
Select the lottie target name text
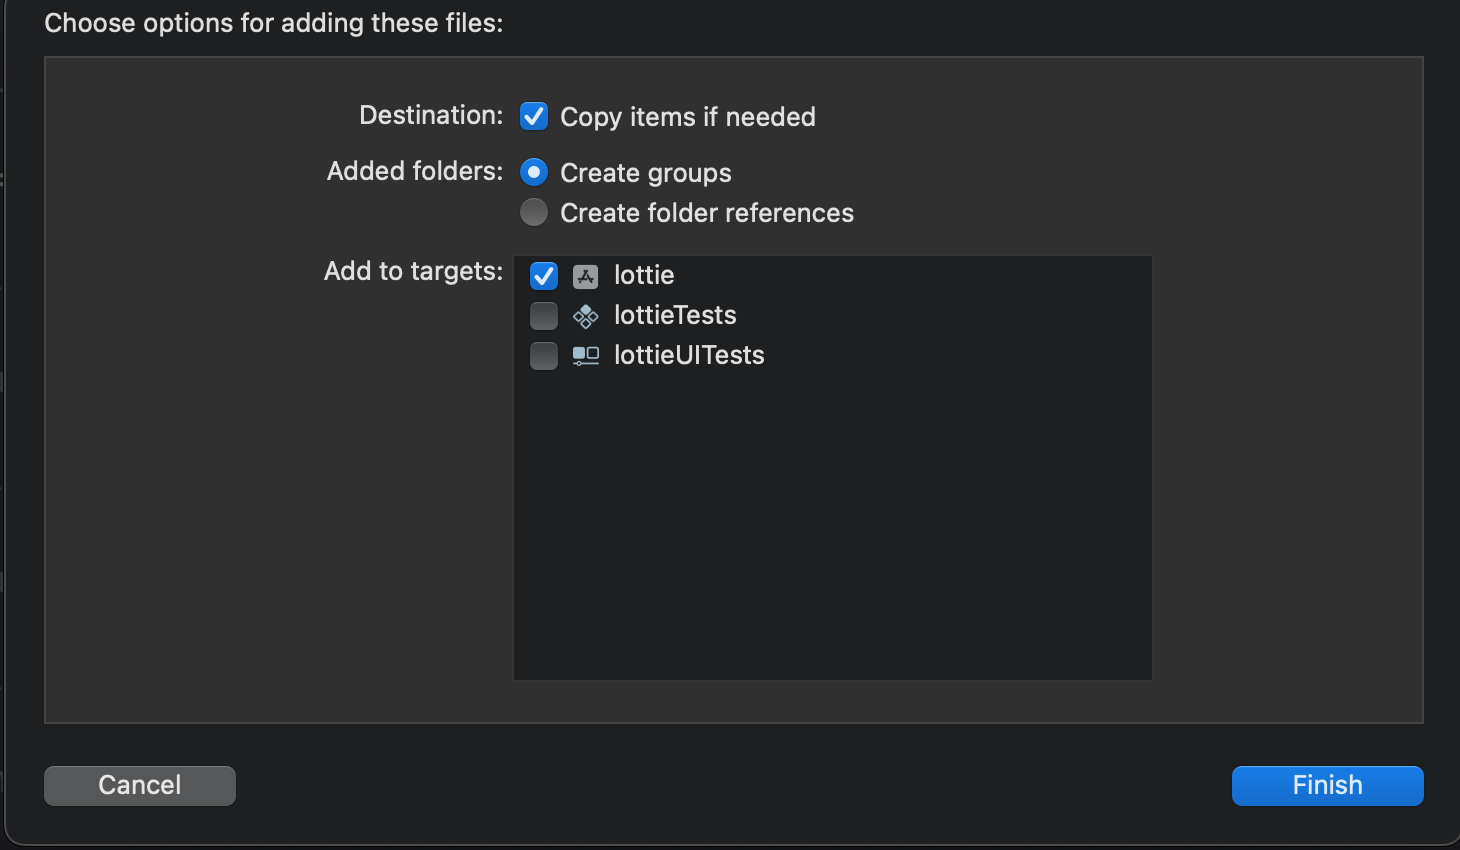(x=644, y=275)
